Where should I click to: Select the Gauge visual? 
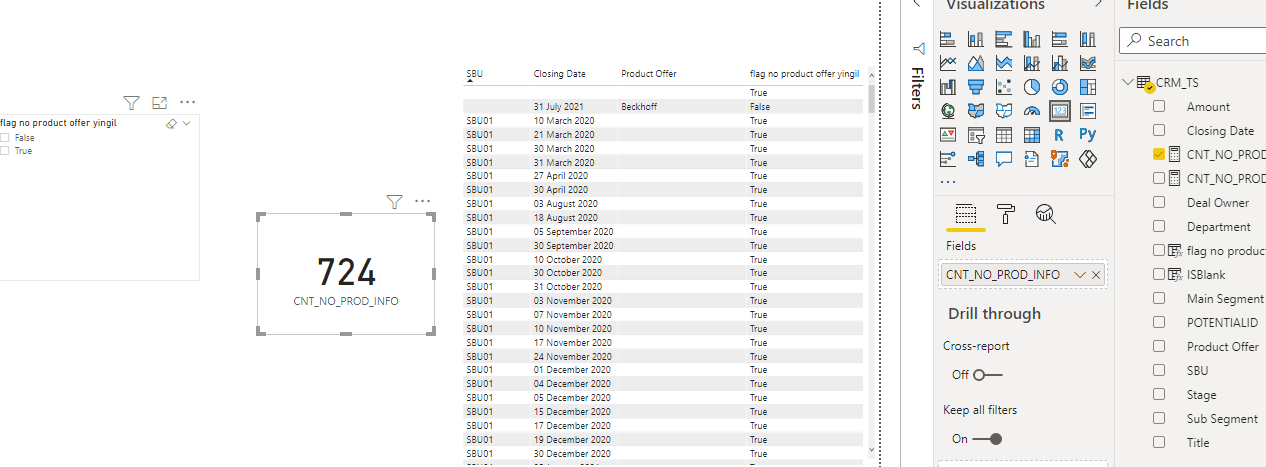(x=1032, y=111)
